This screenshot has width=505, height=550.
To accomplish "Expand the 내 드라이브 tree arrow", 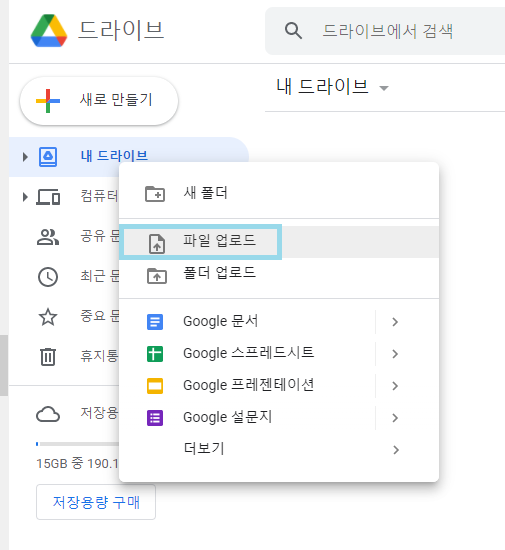I will pos(25,157).
